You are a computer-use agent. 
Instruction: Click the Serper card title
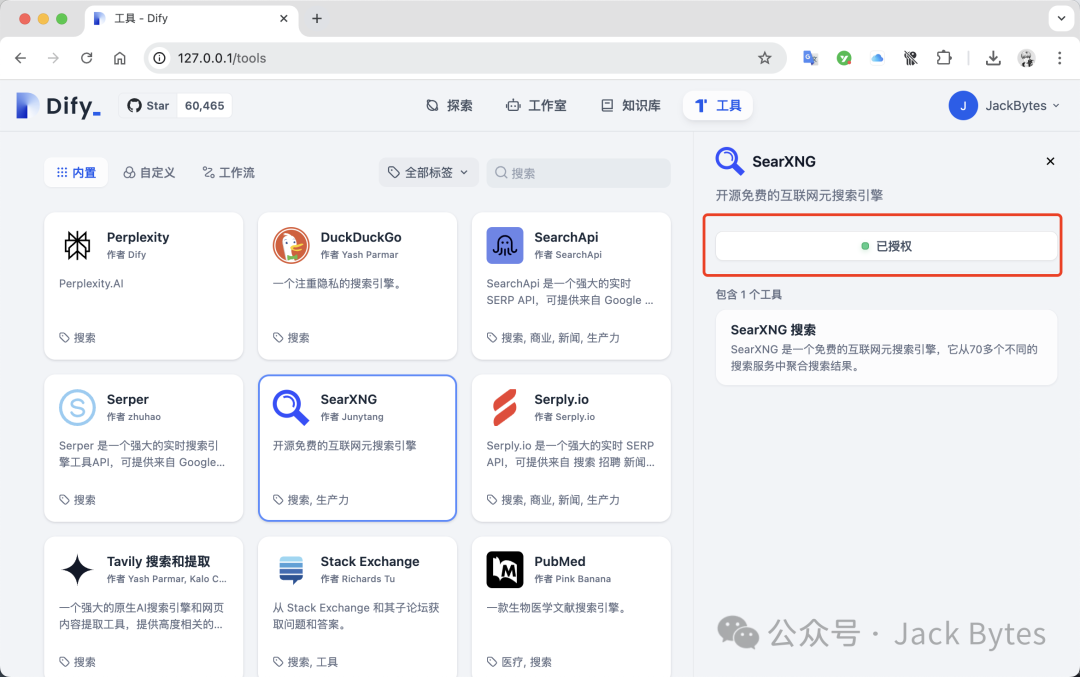[x=127, y=399]
